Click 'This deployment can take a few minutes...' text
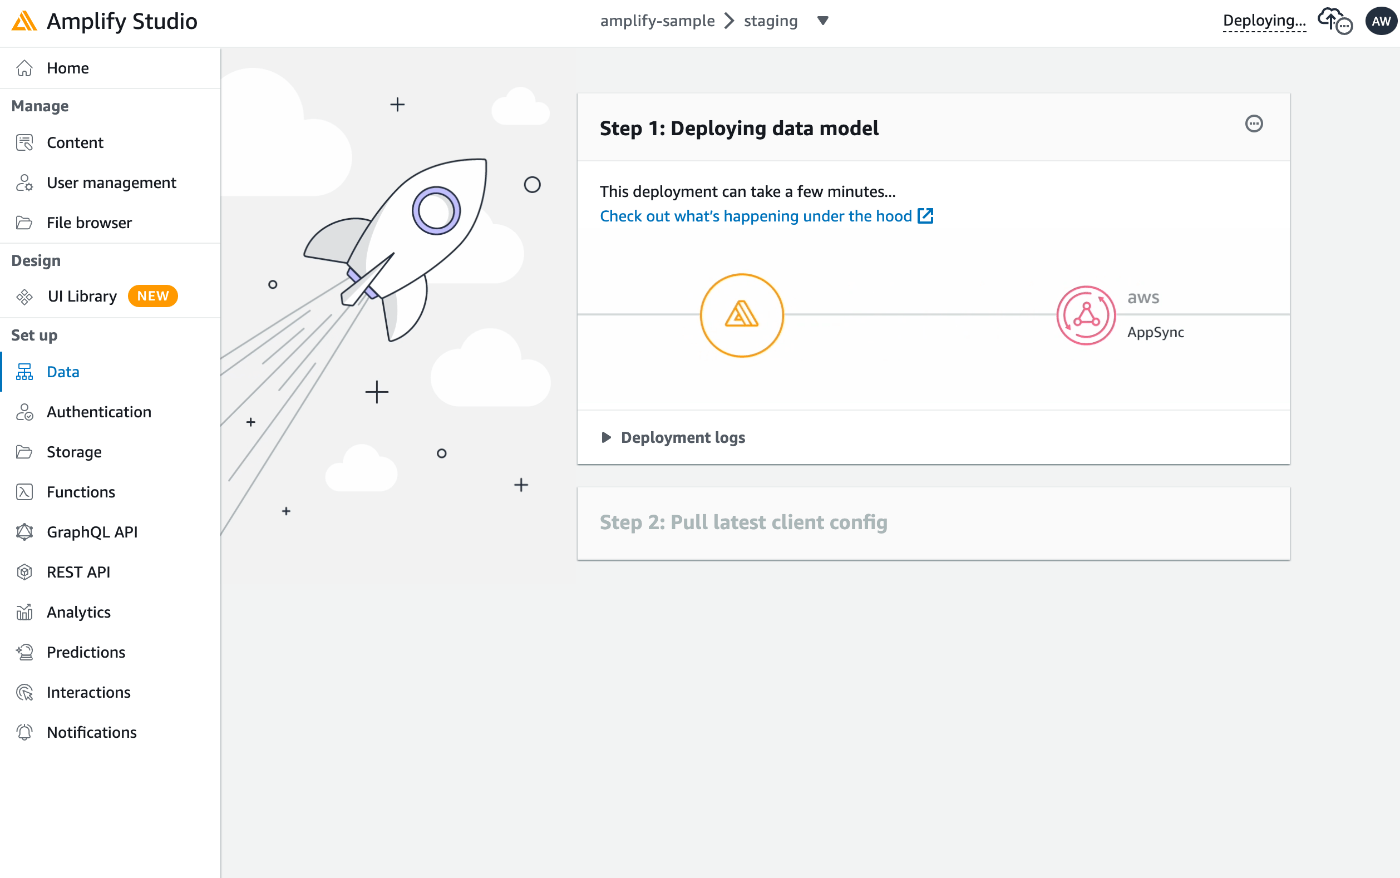 (x=748, y=192)
